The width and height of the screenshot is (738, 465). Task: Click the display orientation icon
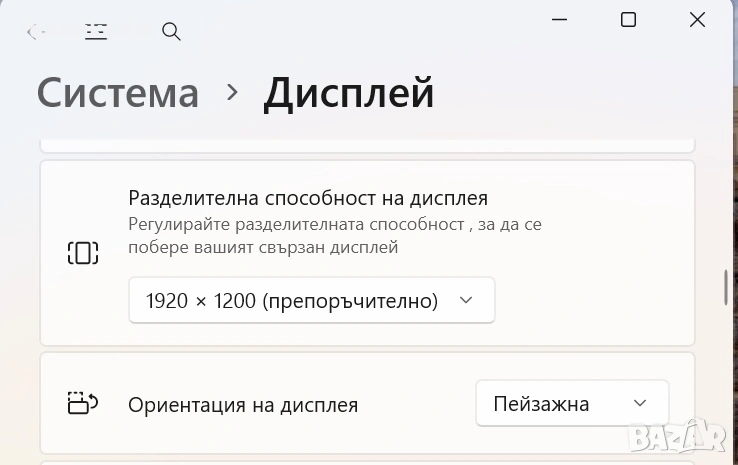coord(83,403)
